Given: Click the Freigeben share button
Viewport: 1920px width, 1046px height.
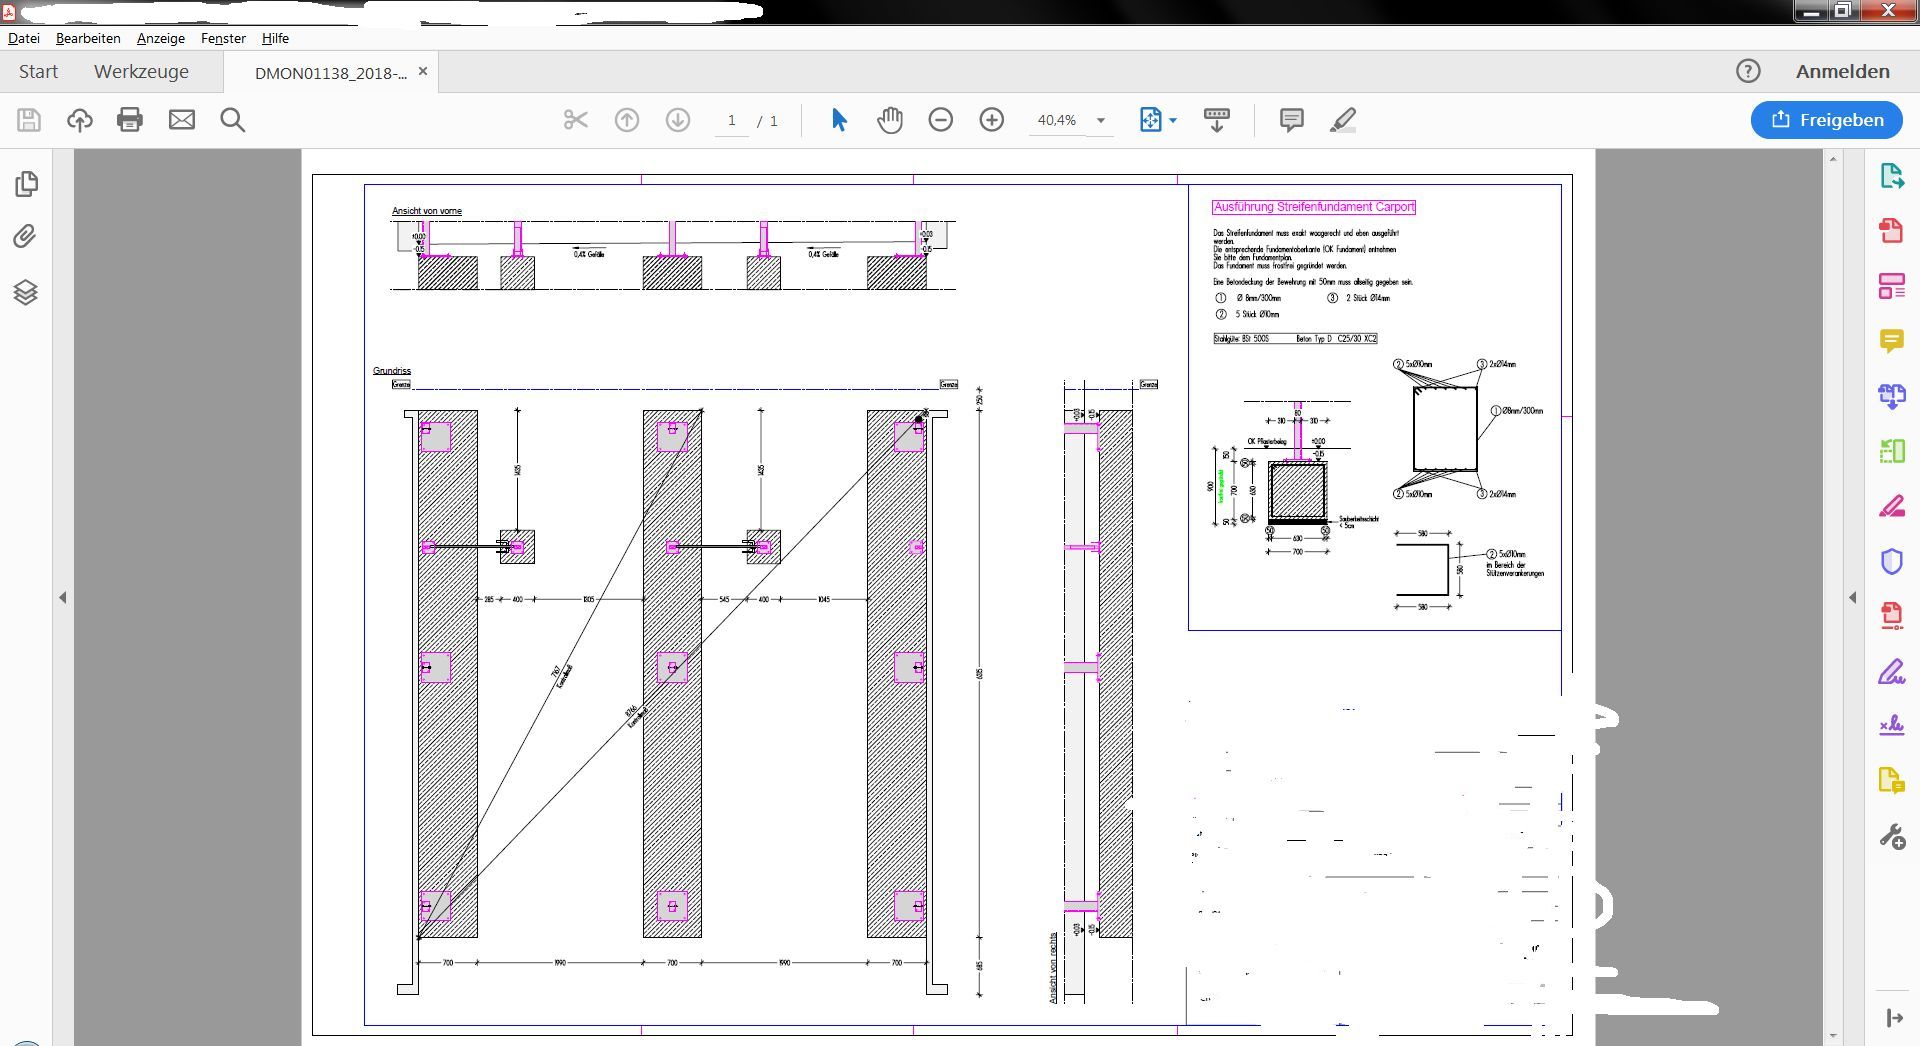Looking at the screenshot, I should click(1826, 120).
